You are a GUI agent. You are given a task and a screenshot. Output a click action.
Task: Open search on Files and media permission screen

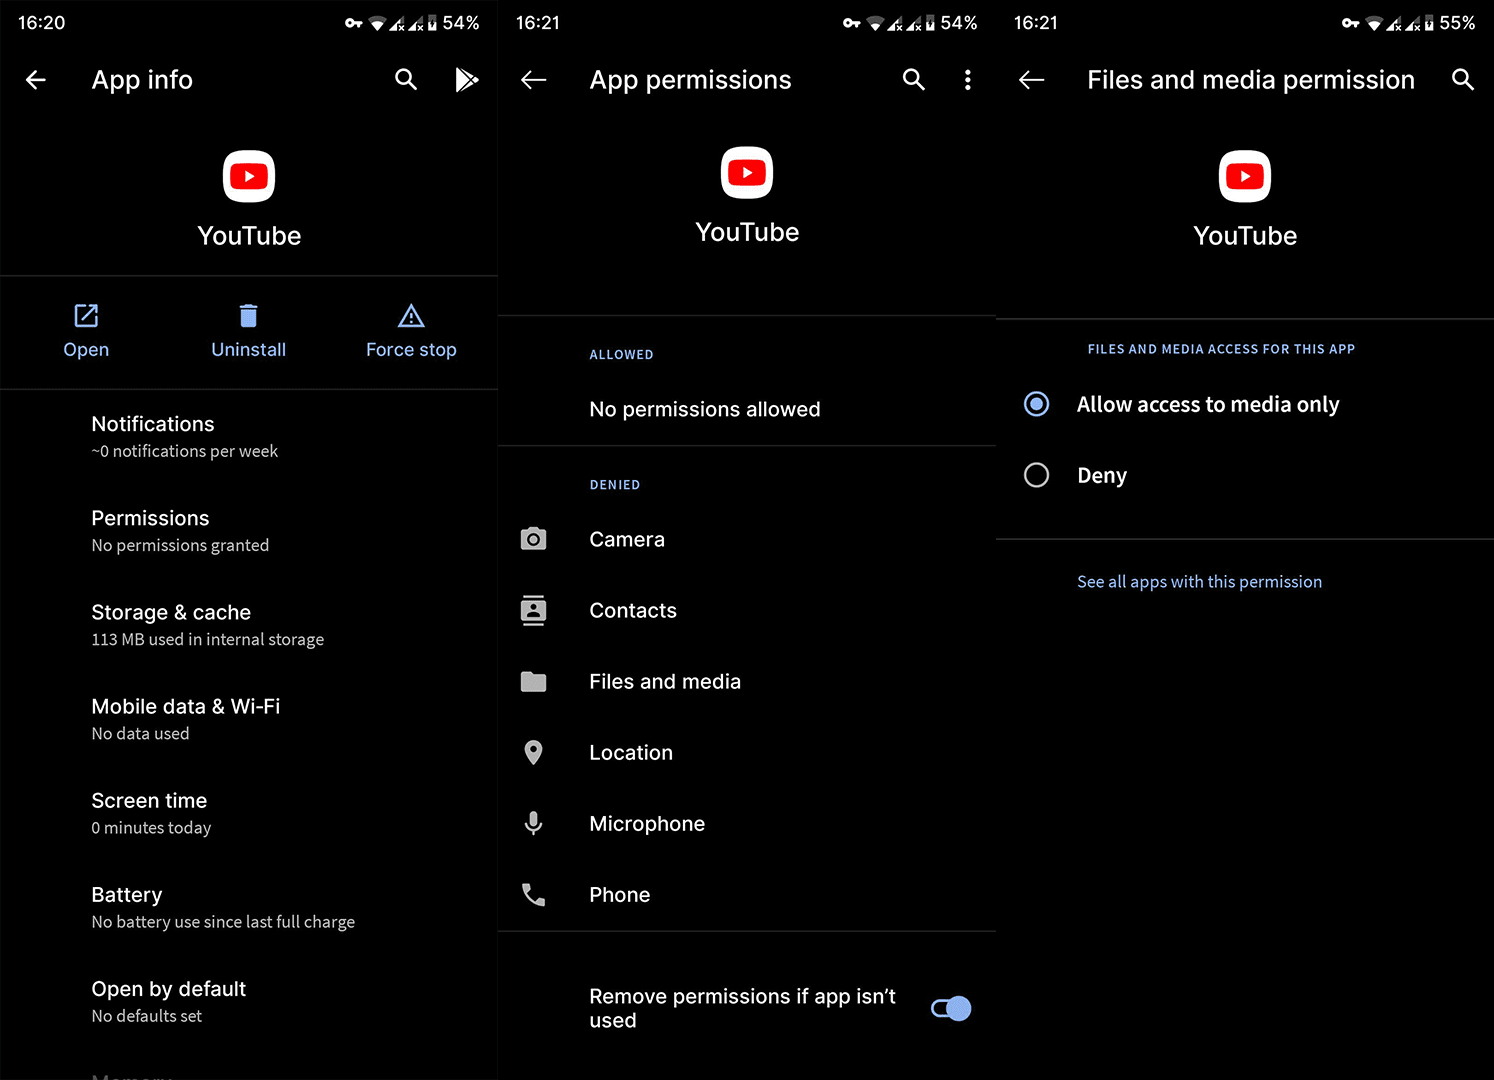tap(1463, 79)
